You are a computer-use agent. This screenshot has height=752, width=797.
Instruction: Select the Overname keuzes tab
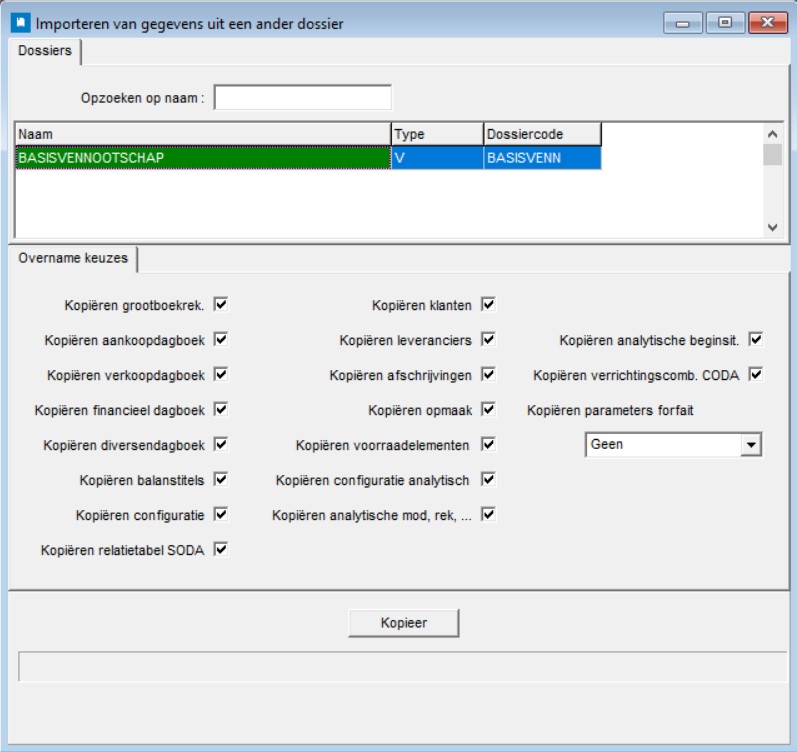point(73,258)
